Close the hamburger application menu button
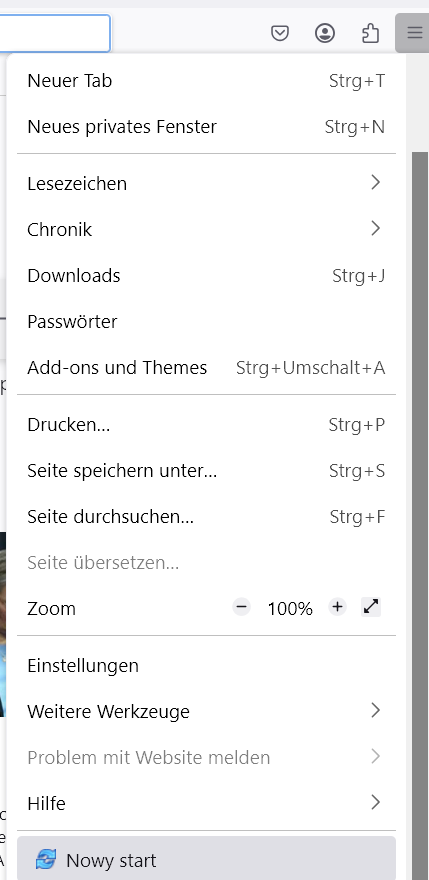The image size is (429, 880). [x=414, y=33]
